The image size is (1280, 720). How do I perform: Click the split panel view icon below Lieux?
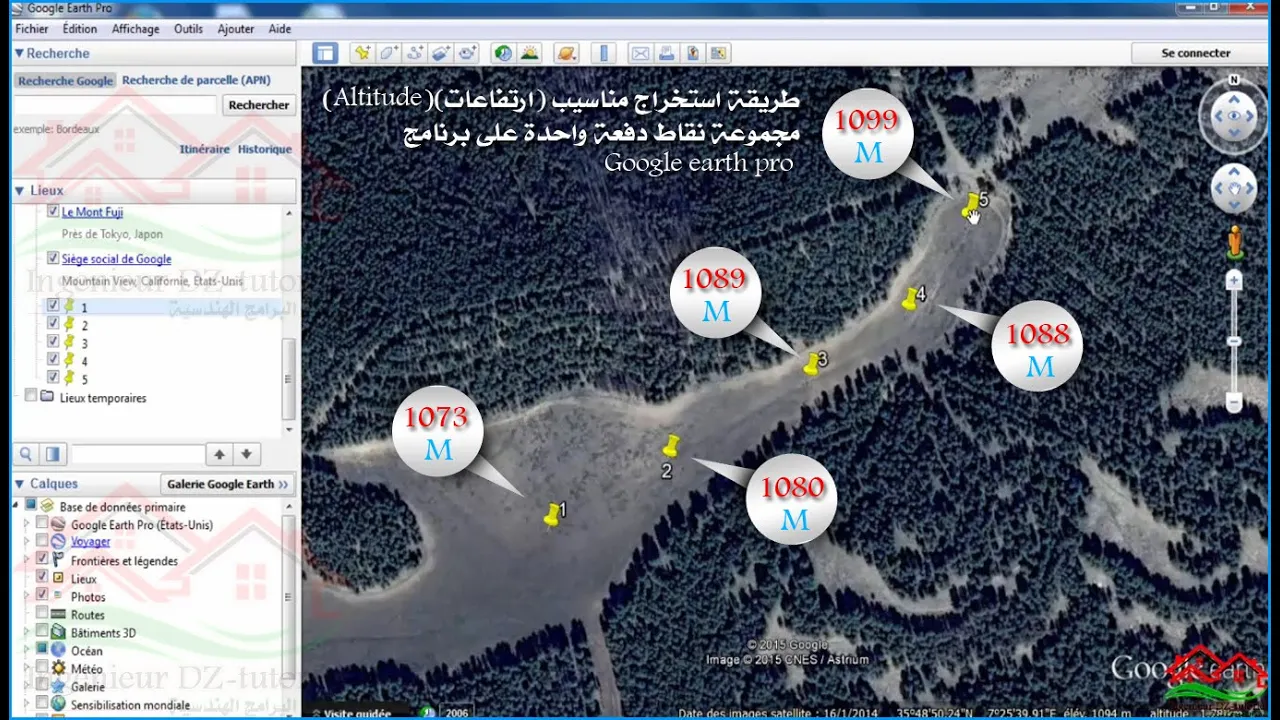coord(52,454)
